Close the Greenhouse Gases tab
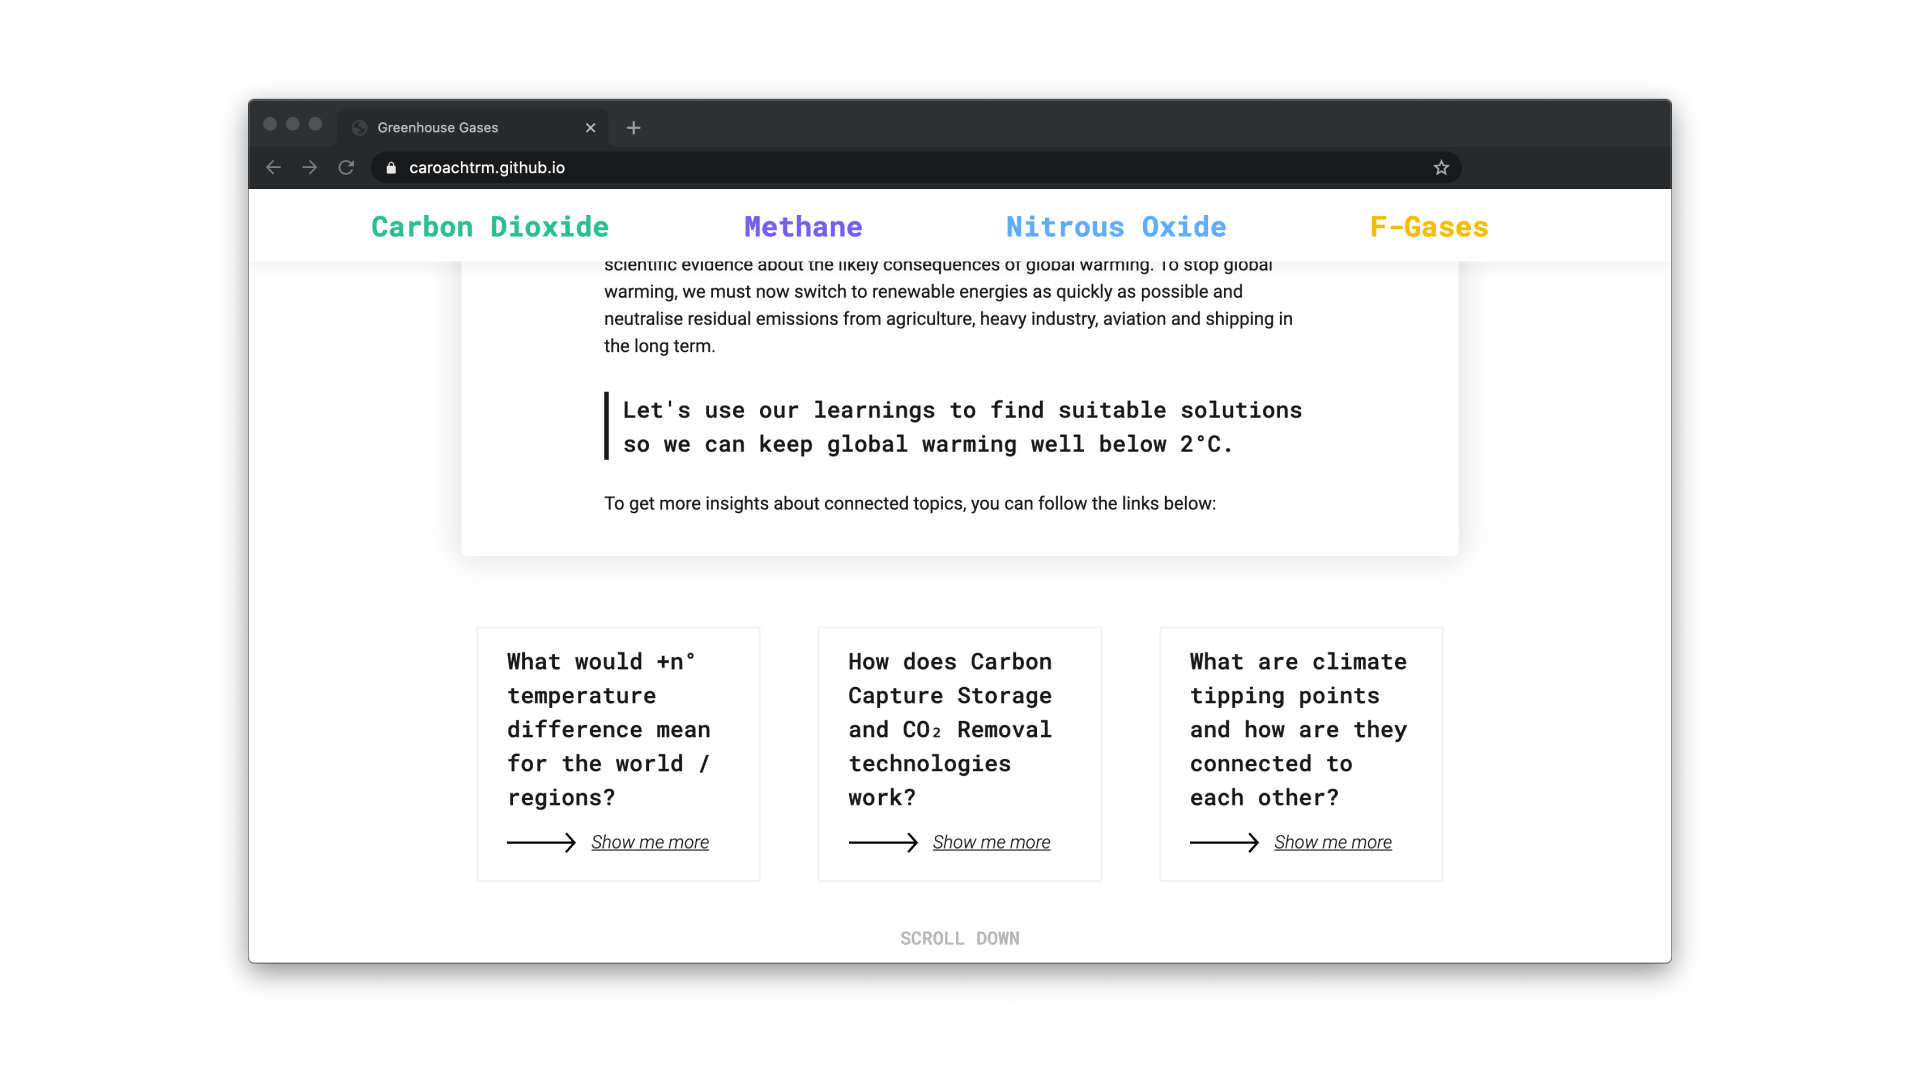The width and height of the screenshot is (1920, 1080). [590, 128]
